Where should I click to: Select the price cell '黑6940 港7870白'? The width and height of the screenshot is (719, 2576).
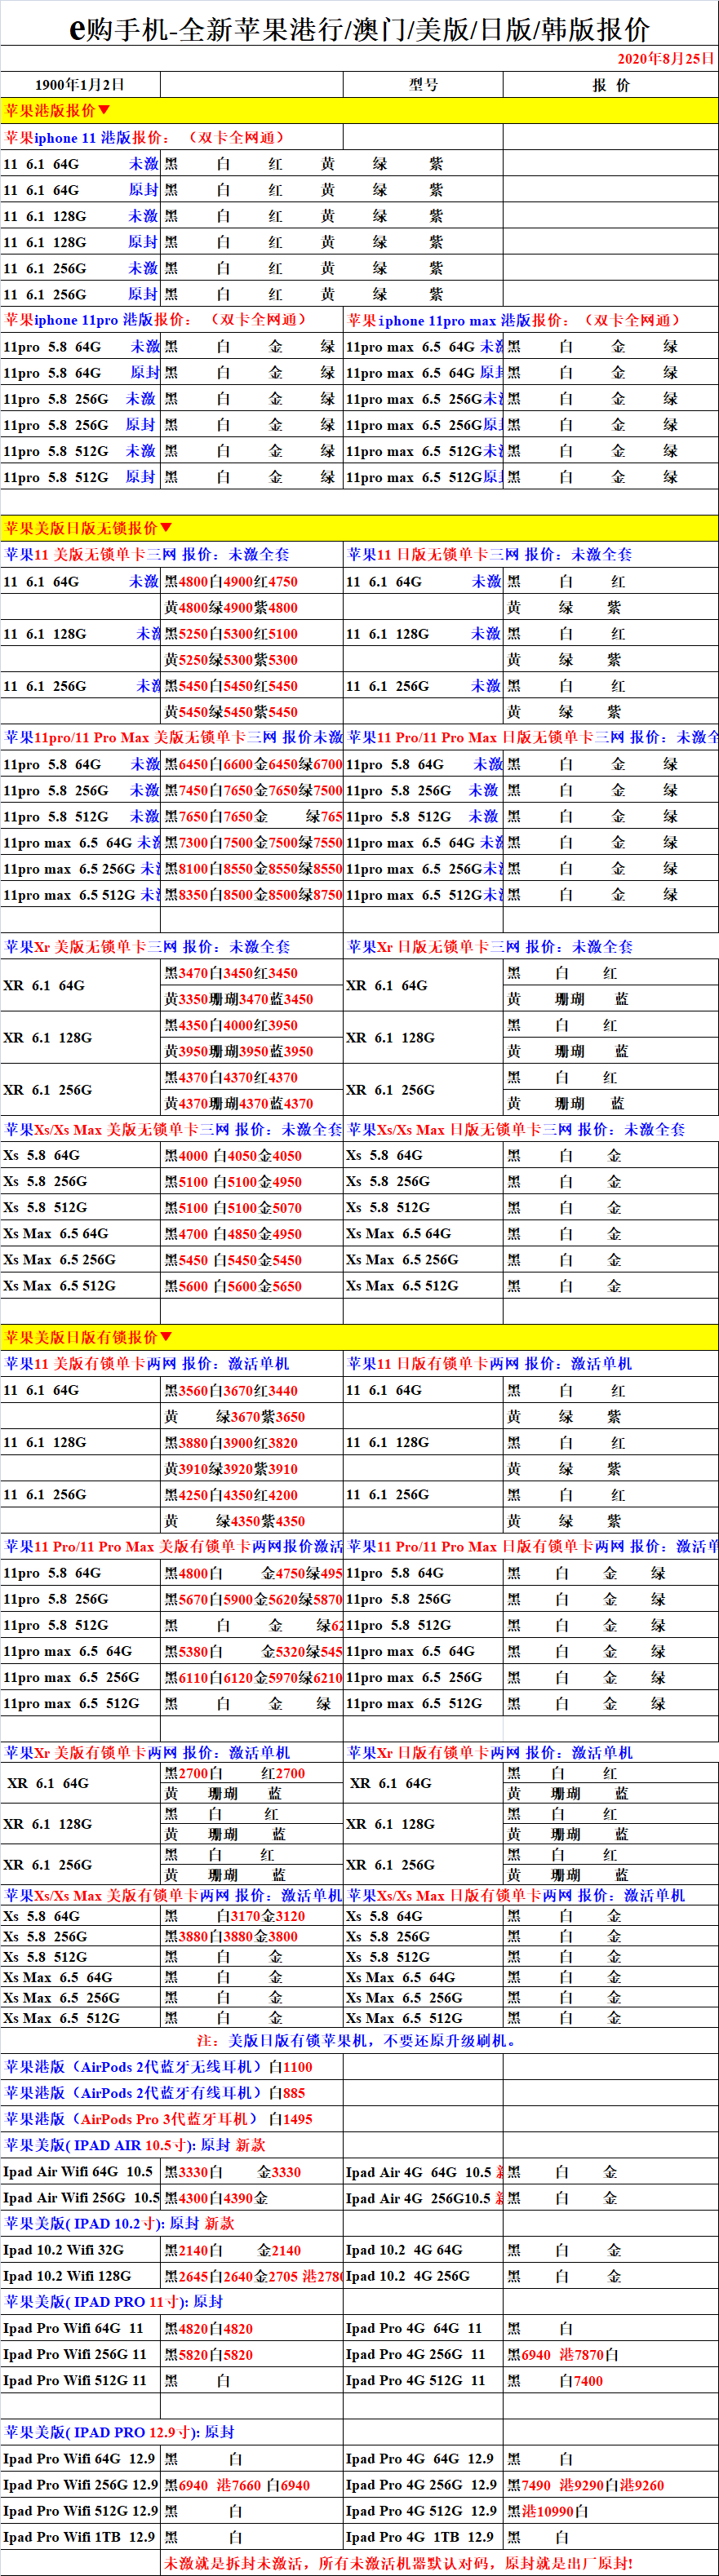(610, 2354)
